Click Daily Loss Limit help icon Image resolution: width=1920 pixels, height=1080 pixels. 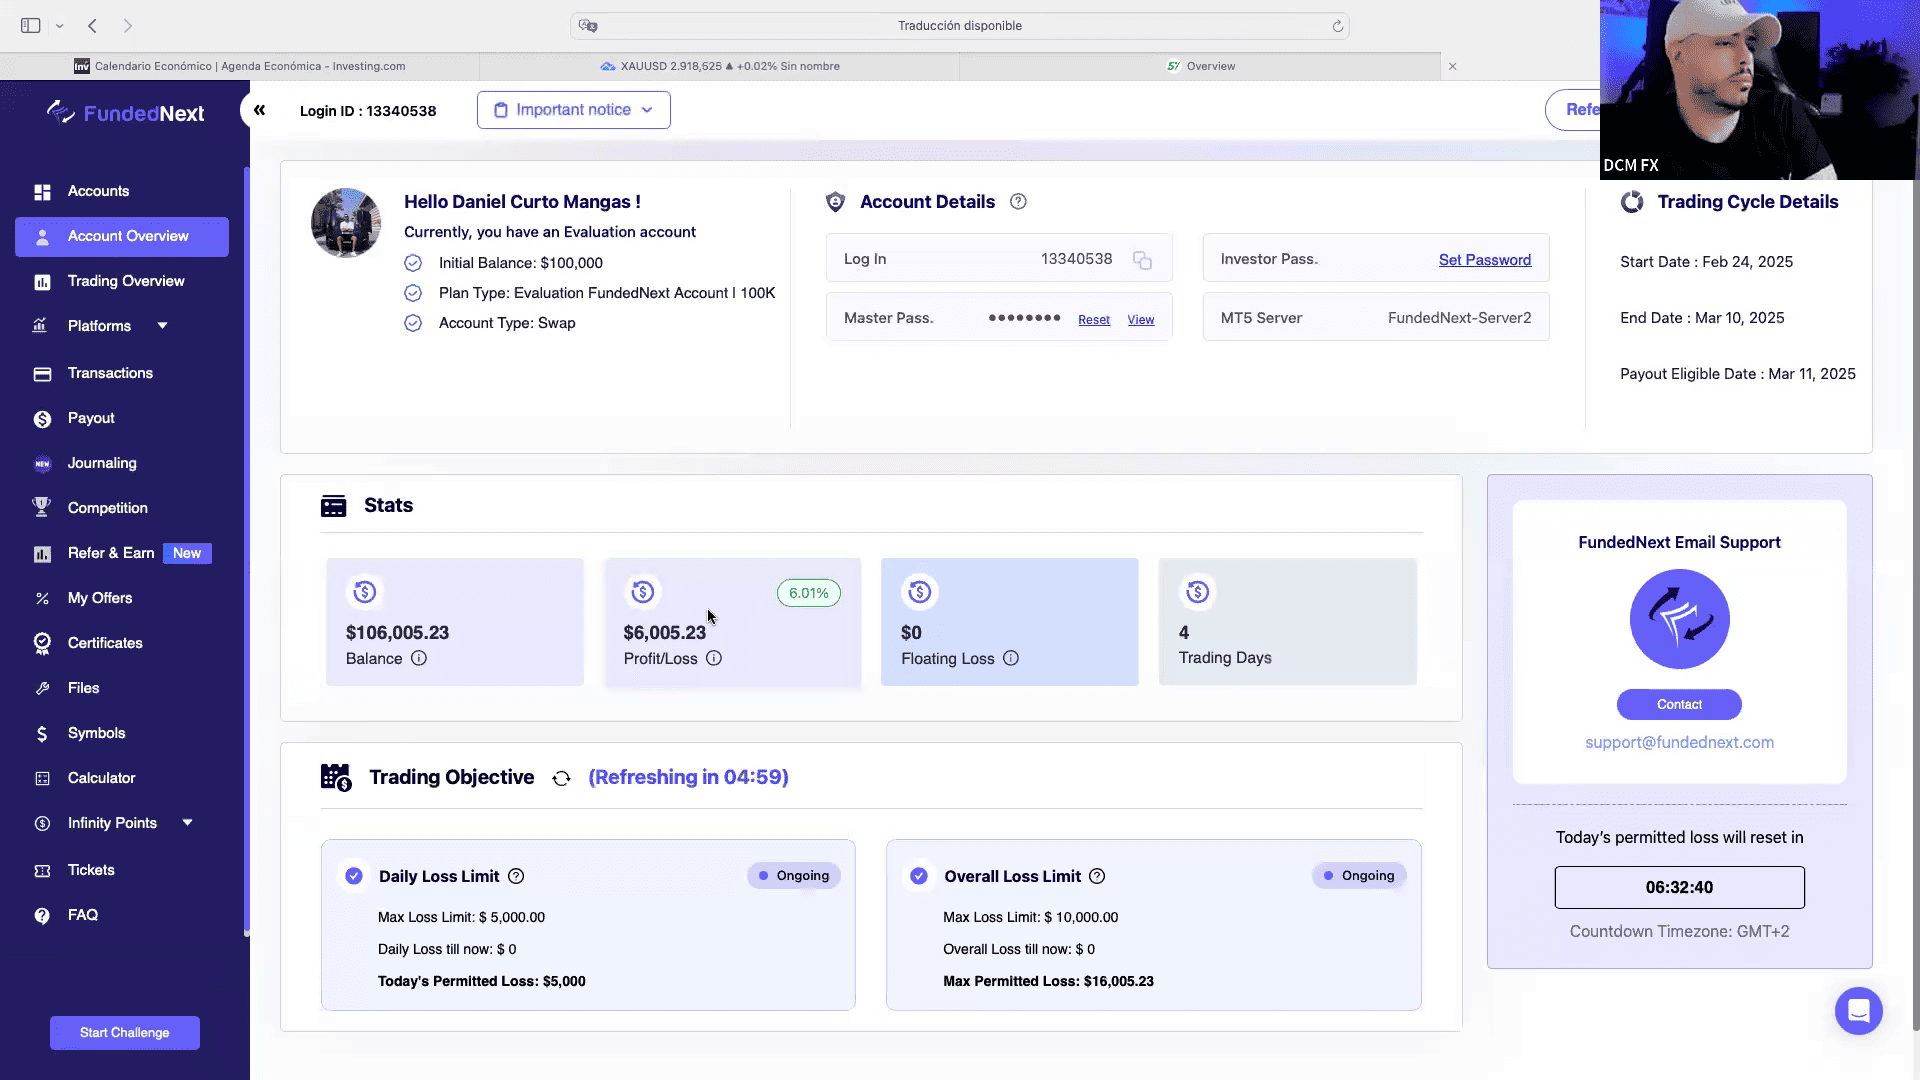coord(516,876)
